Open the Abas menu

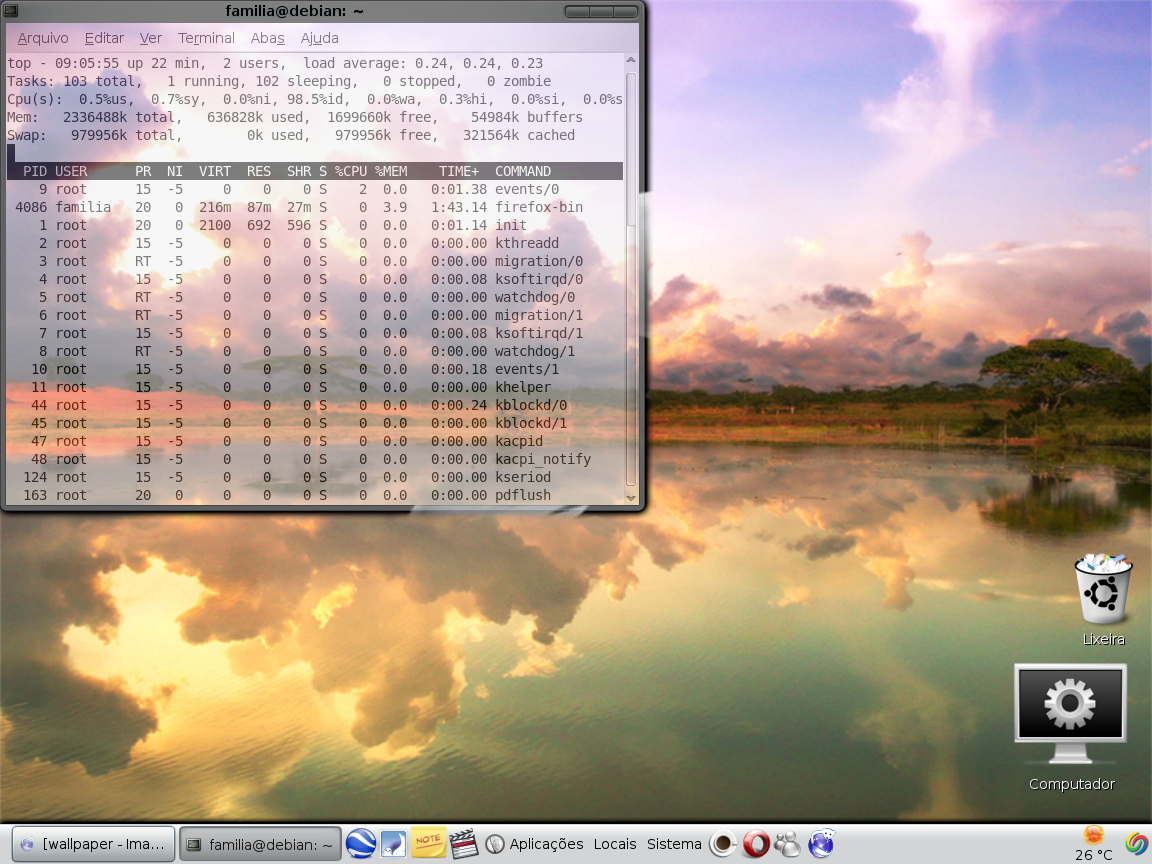point(267,38)
